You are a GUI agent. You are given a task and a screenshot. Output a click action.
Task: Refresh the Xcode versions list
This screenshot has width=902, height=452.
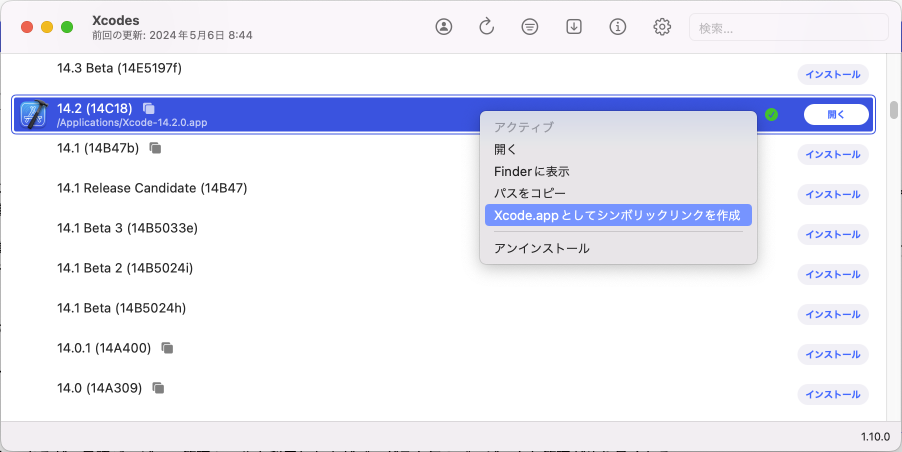[487, 26]
